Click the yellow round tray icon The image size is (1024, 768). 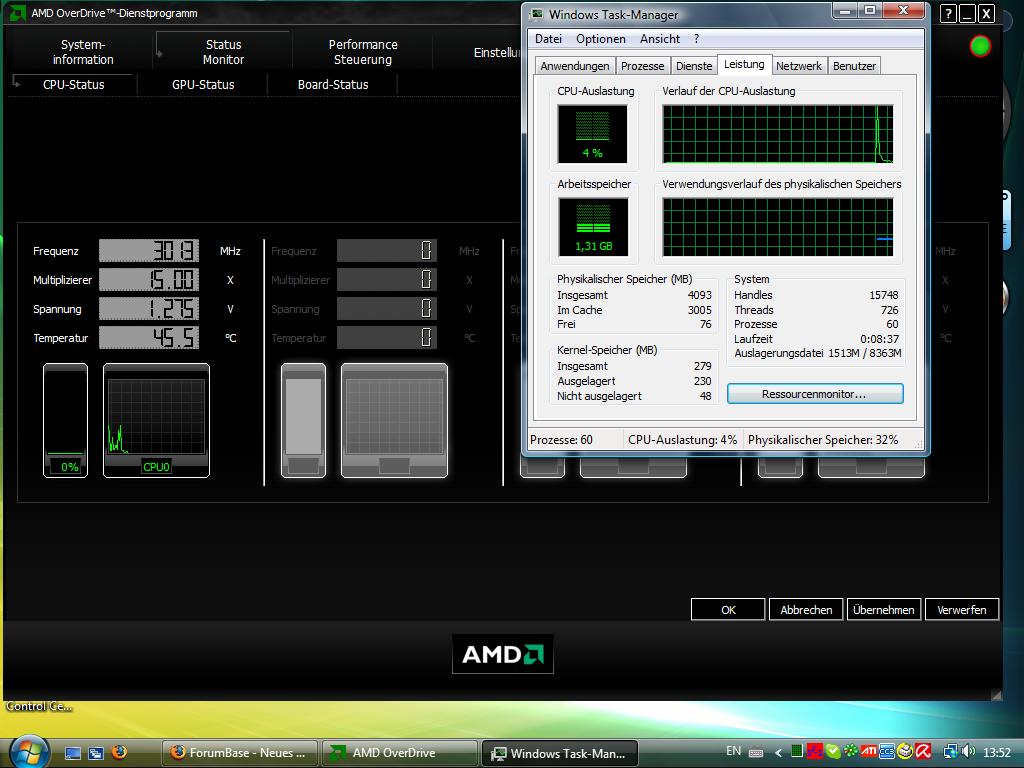pyautogui.click(x=904, y=751)
